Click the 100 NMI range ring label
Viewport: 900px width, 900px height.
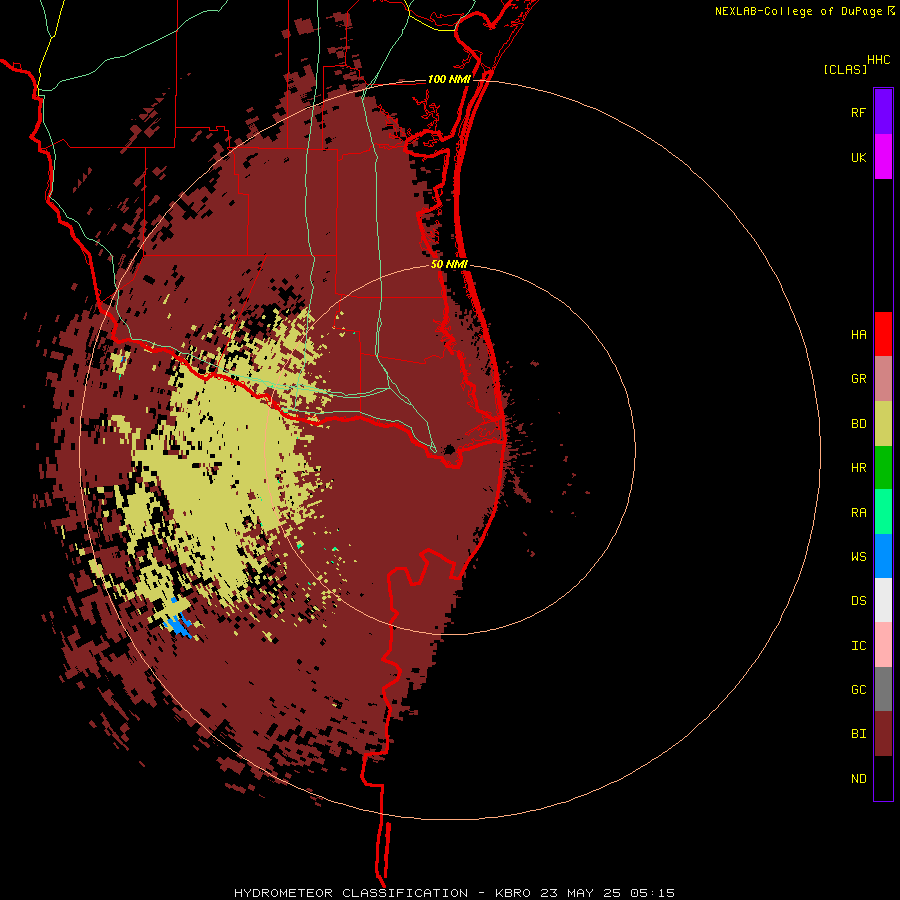(x=449, y=79)
